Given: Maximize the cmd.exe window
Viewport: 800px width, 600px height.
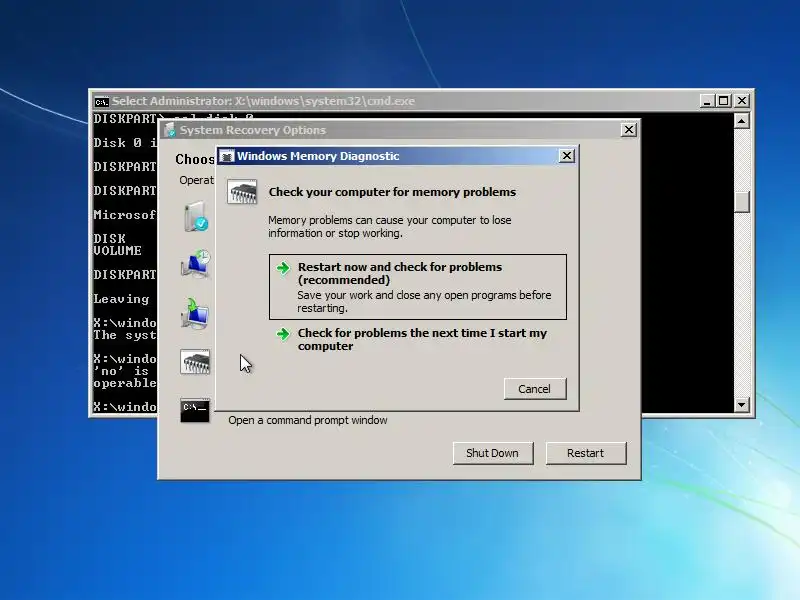Looking at the screenshot, I should [723, 101].
